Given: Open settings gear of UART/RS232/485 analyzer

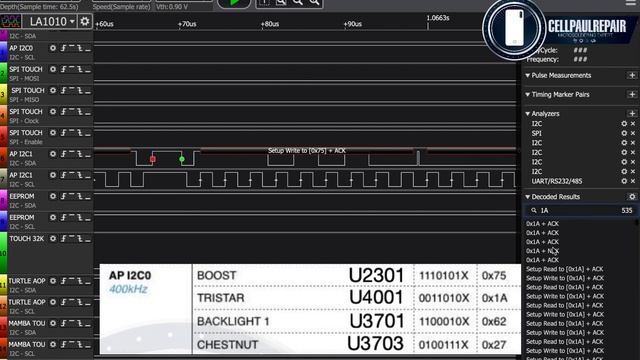Looking at the screenshot, I should 624,181.
